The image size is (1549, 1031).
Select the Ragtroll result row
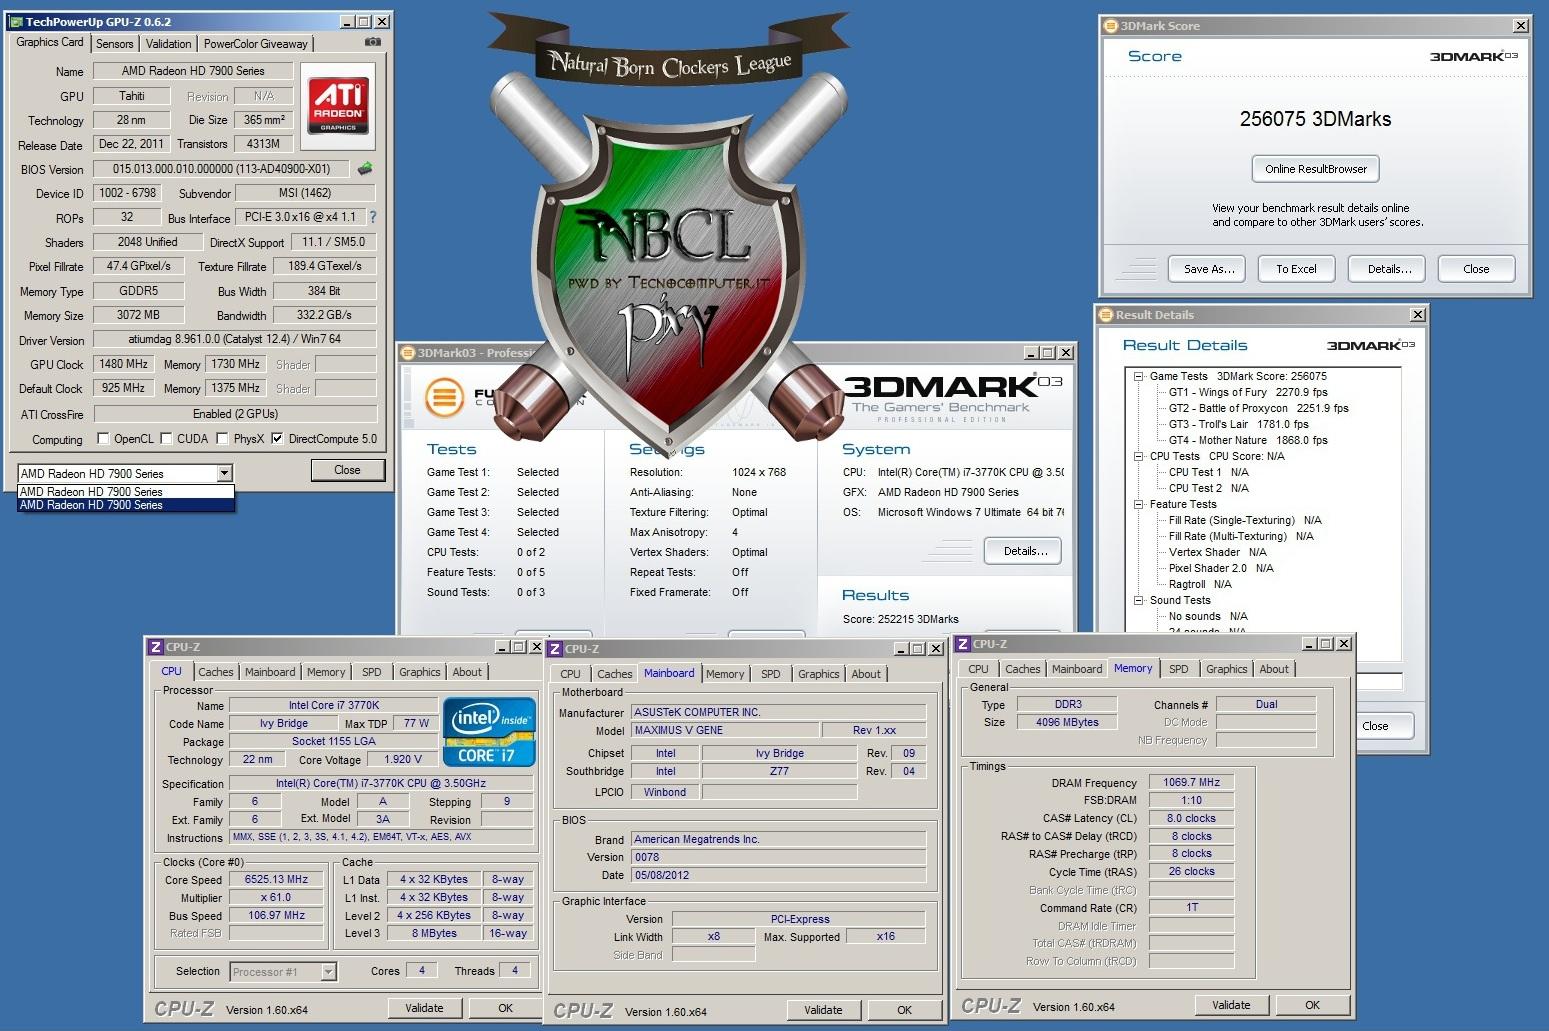coord(1200,584)
